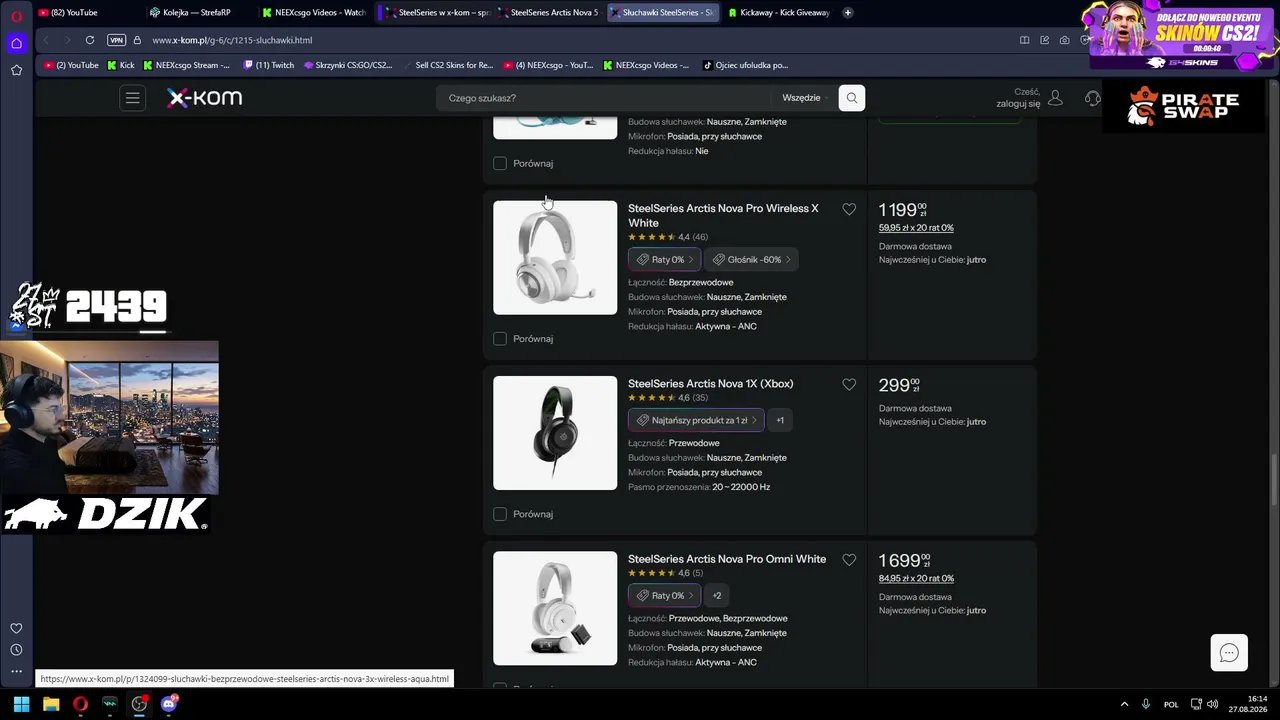Screen dimensions: 1280x720
Task: Expand Raty 0% on Nova Pro Omni White
Action: [x=664, y=596]
